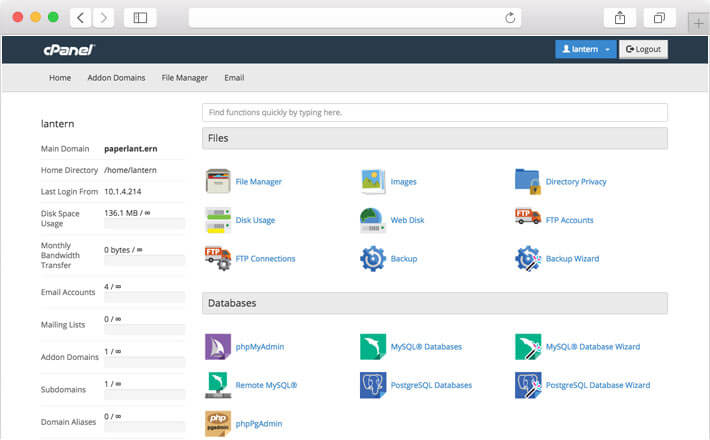This screenshot has height=440, width=710.
Task: Click the MySQL Database Wizard icon
Action: 527,347
